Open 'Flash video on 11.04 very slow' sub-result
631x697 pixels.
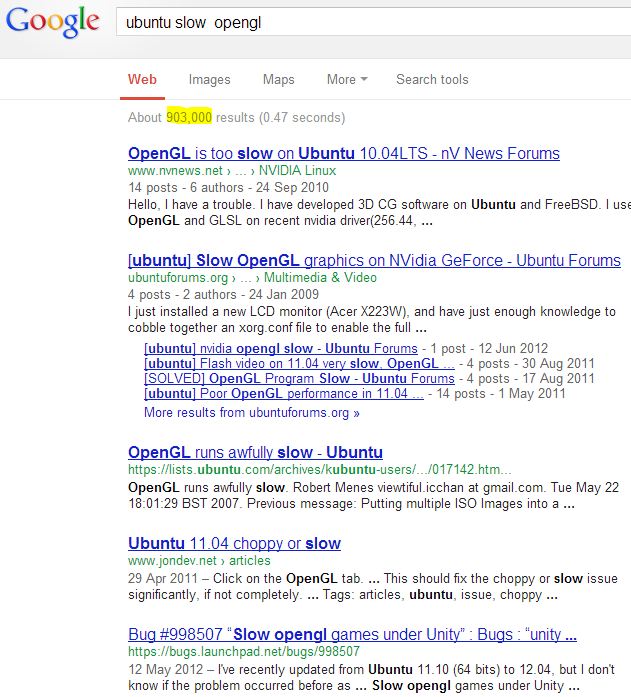(x=299, y=364)
